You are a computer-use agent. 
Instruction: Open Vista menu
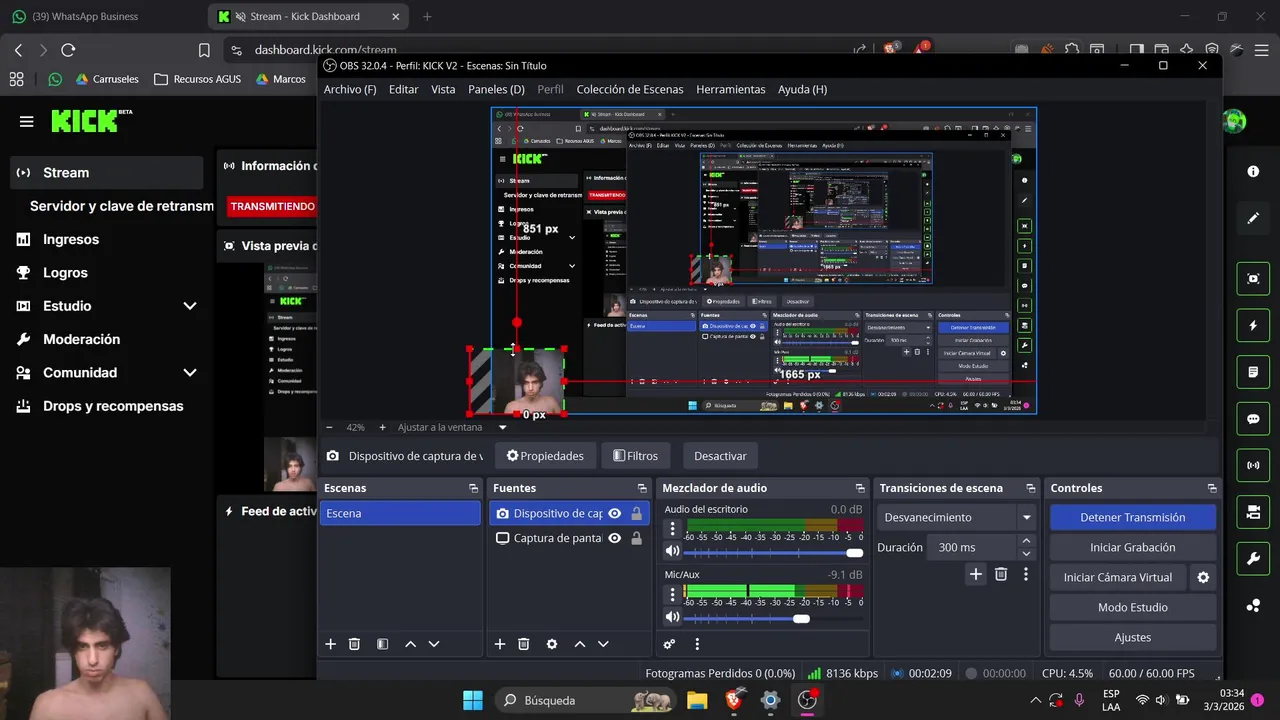pyautogui.click(x=443, y=89)
